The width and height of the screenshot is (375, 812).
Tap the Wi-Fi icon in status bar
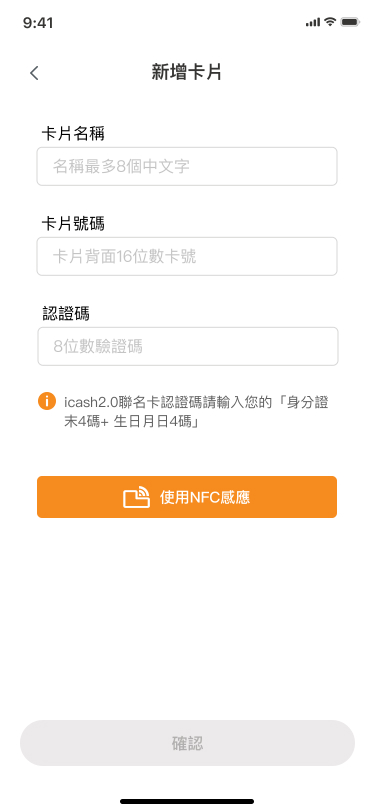pos(330,22)
